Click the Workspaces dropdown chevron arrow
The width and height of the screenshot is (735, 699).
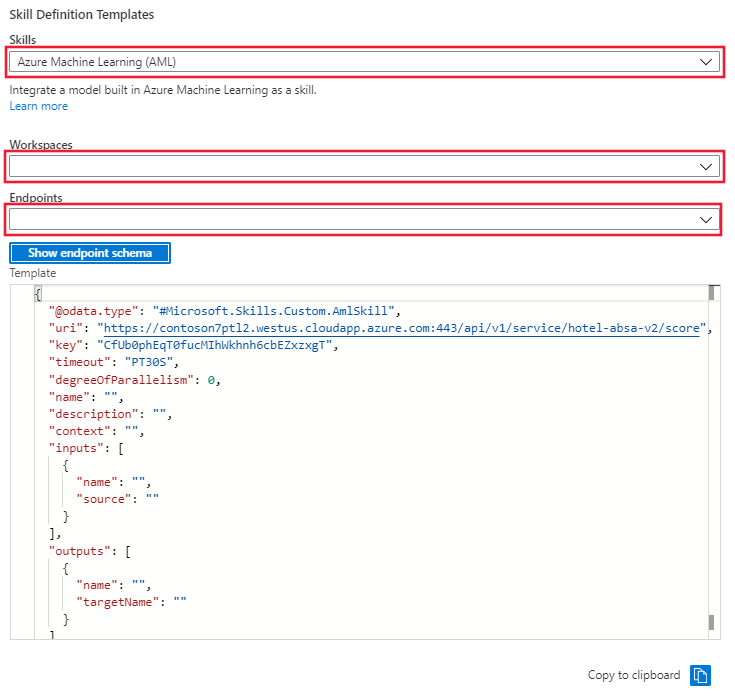pos(707,166)
